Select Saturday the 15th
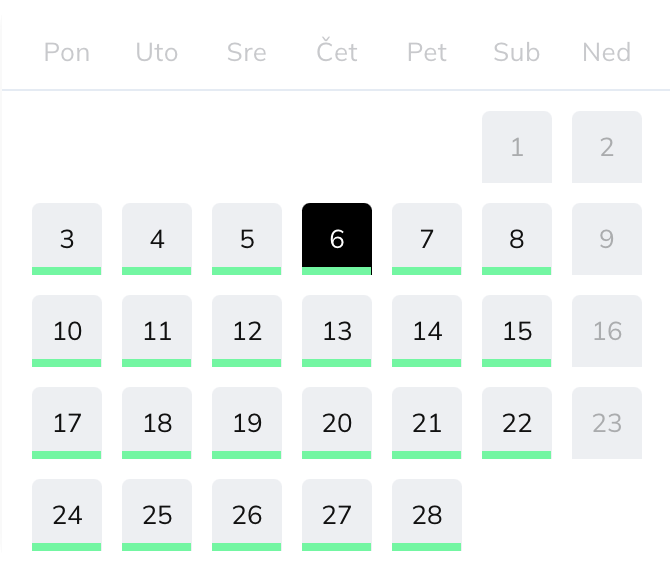The height and width of the screenshot is (567, 671). (x=517, y=331)
